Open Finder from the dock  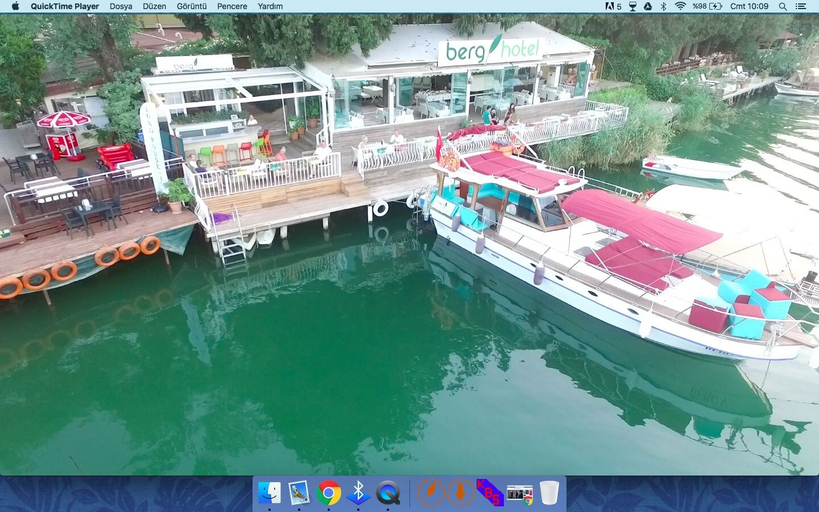[270, 493]
